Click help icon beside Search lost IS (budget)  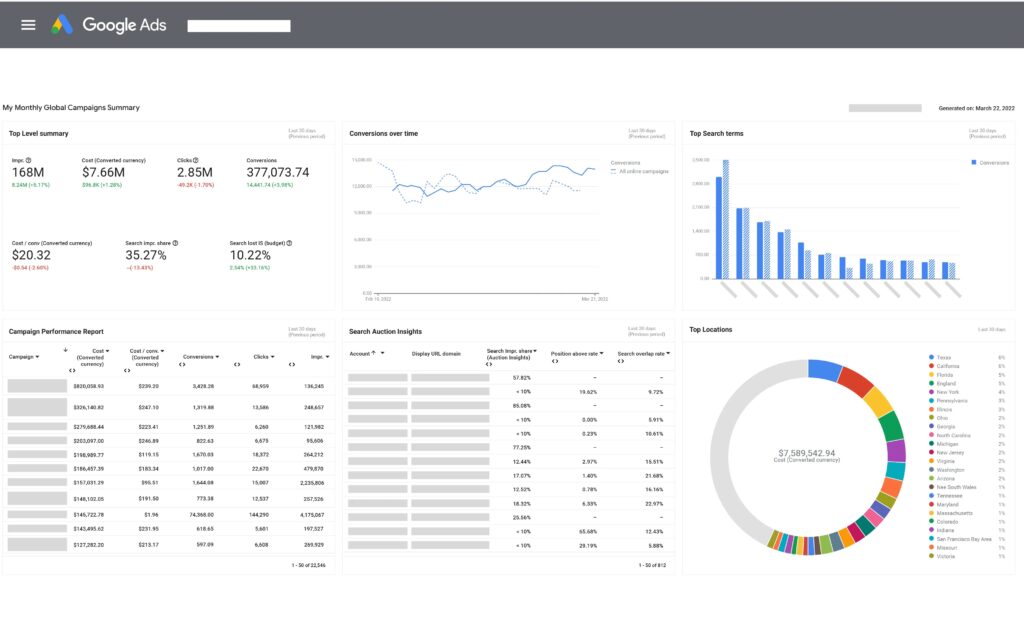click(x=289, y=243)
